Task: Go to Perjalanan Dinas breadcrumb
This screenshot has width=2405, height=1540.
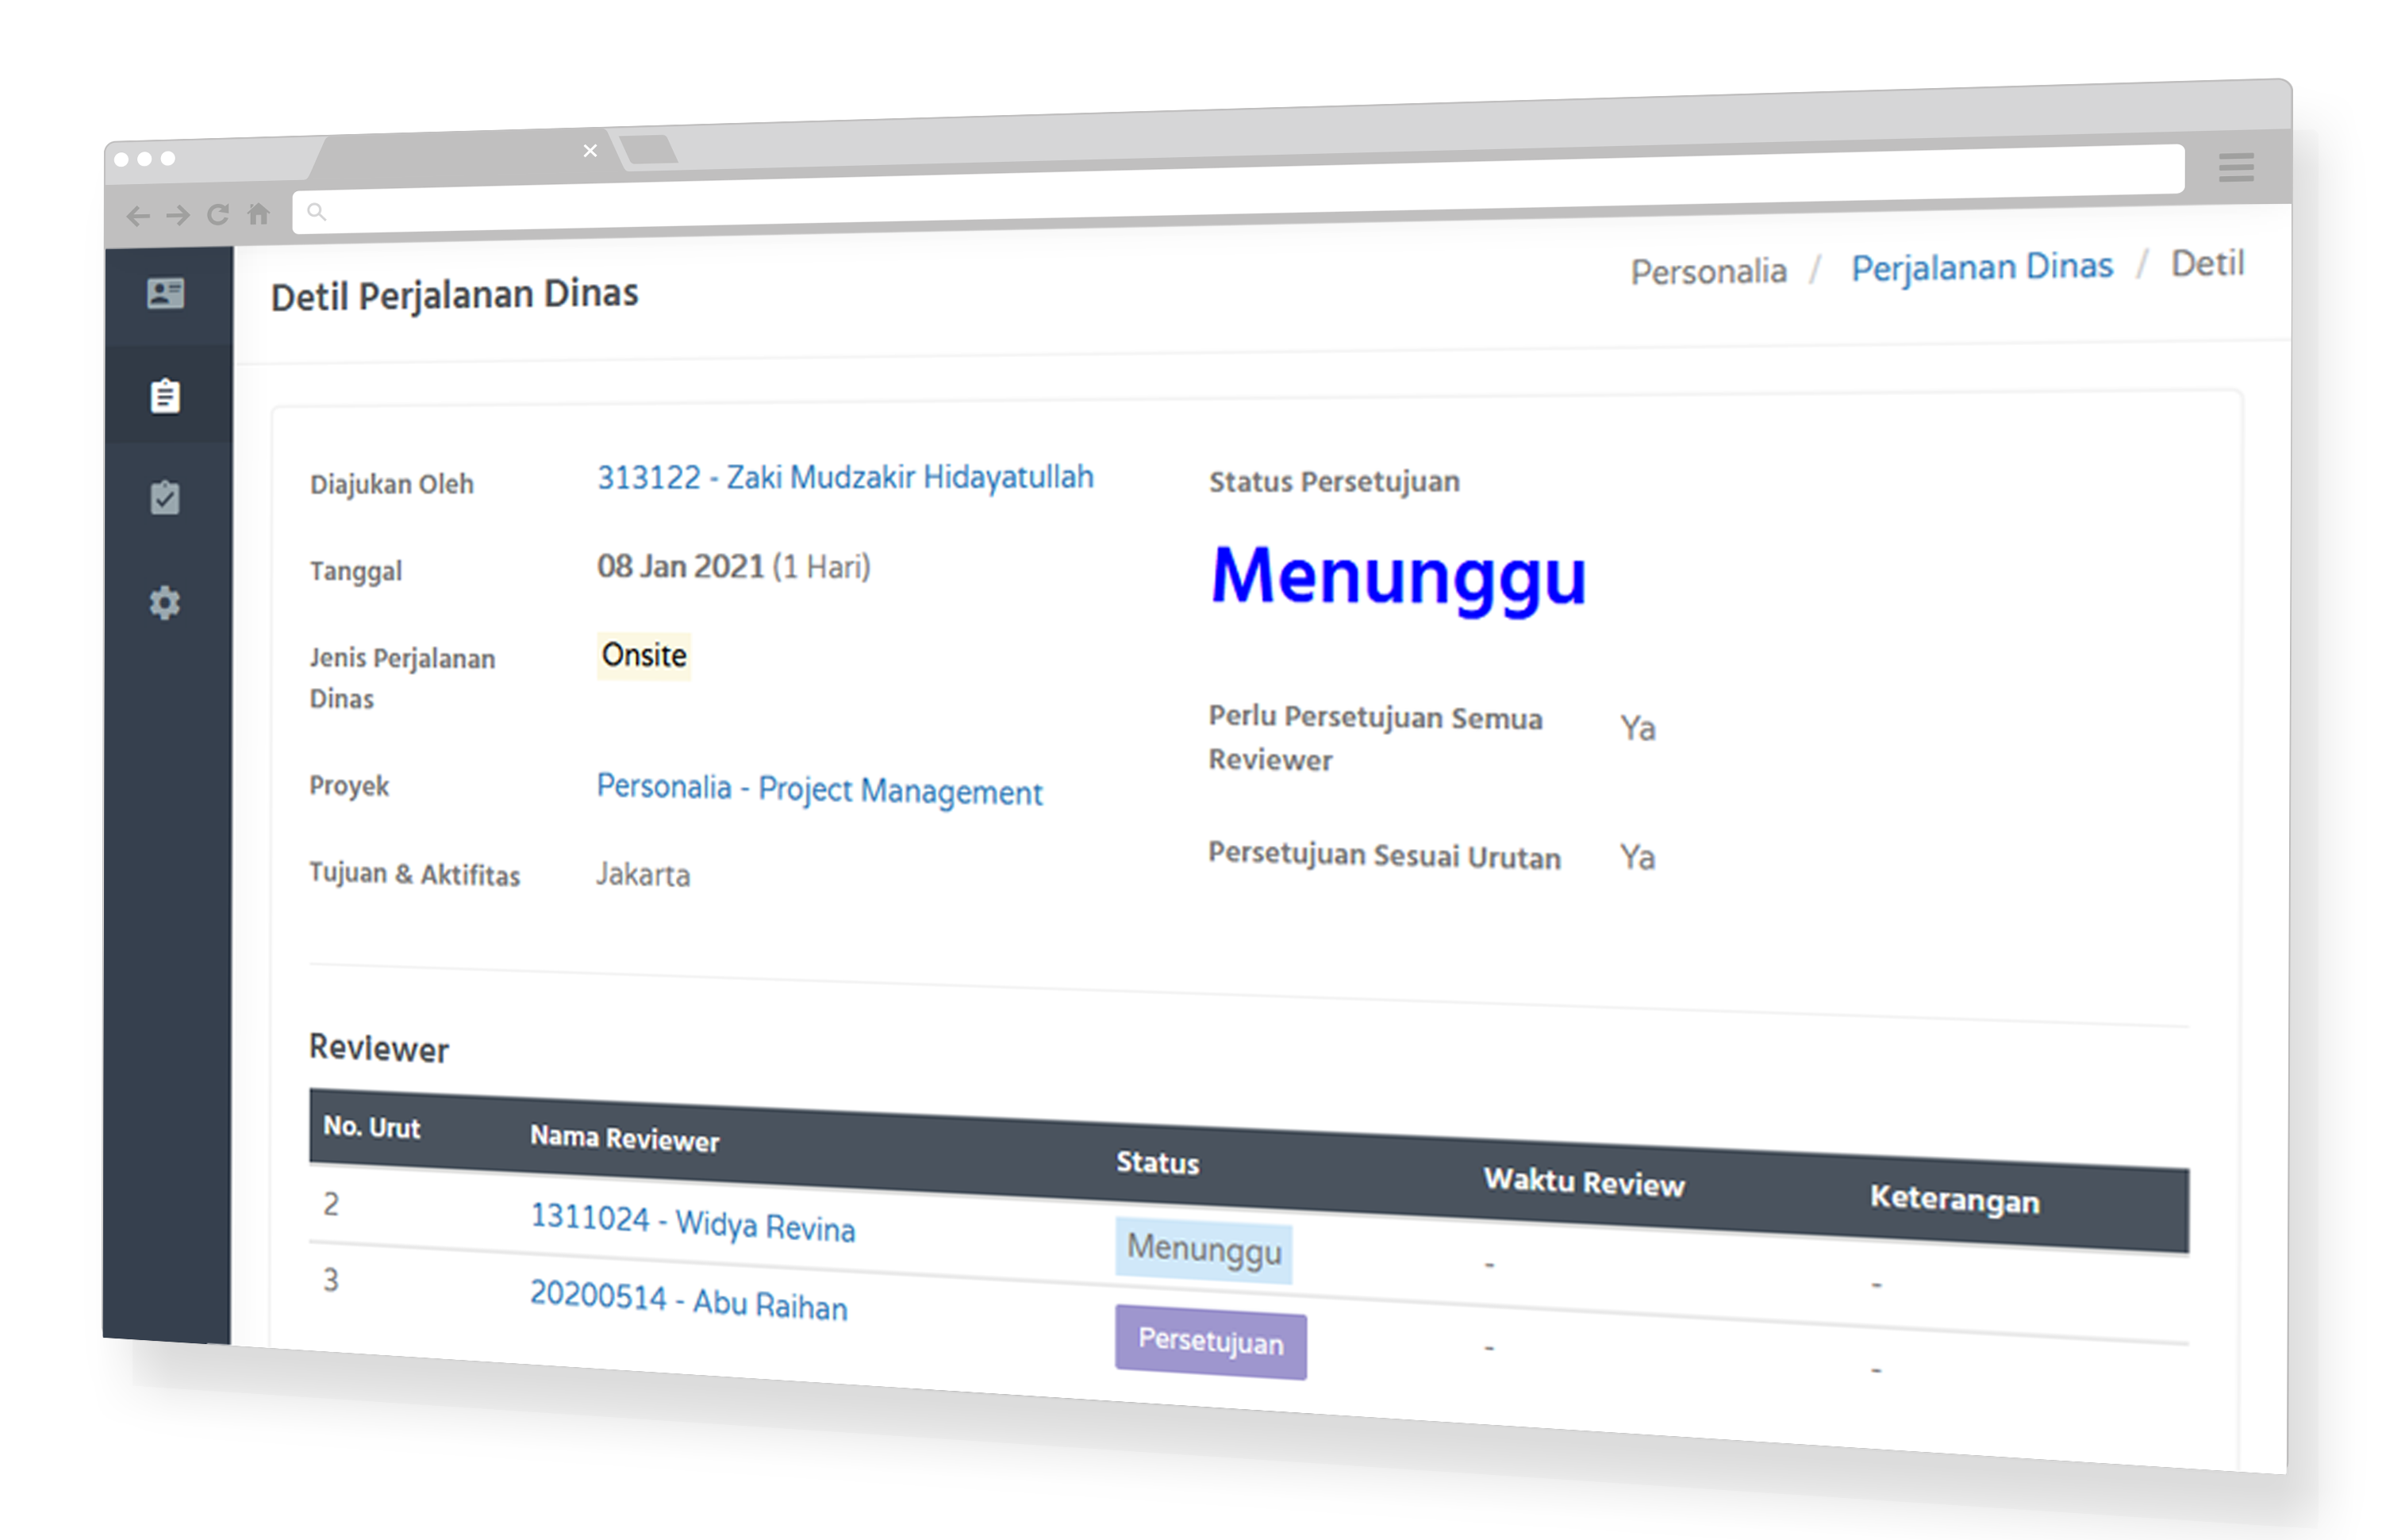Action: point(1981,267)
